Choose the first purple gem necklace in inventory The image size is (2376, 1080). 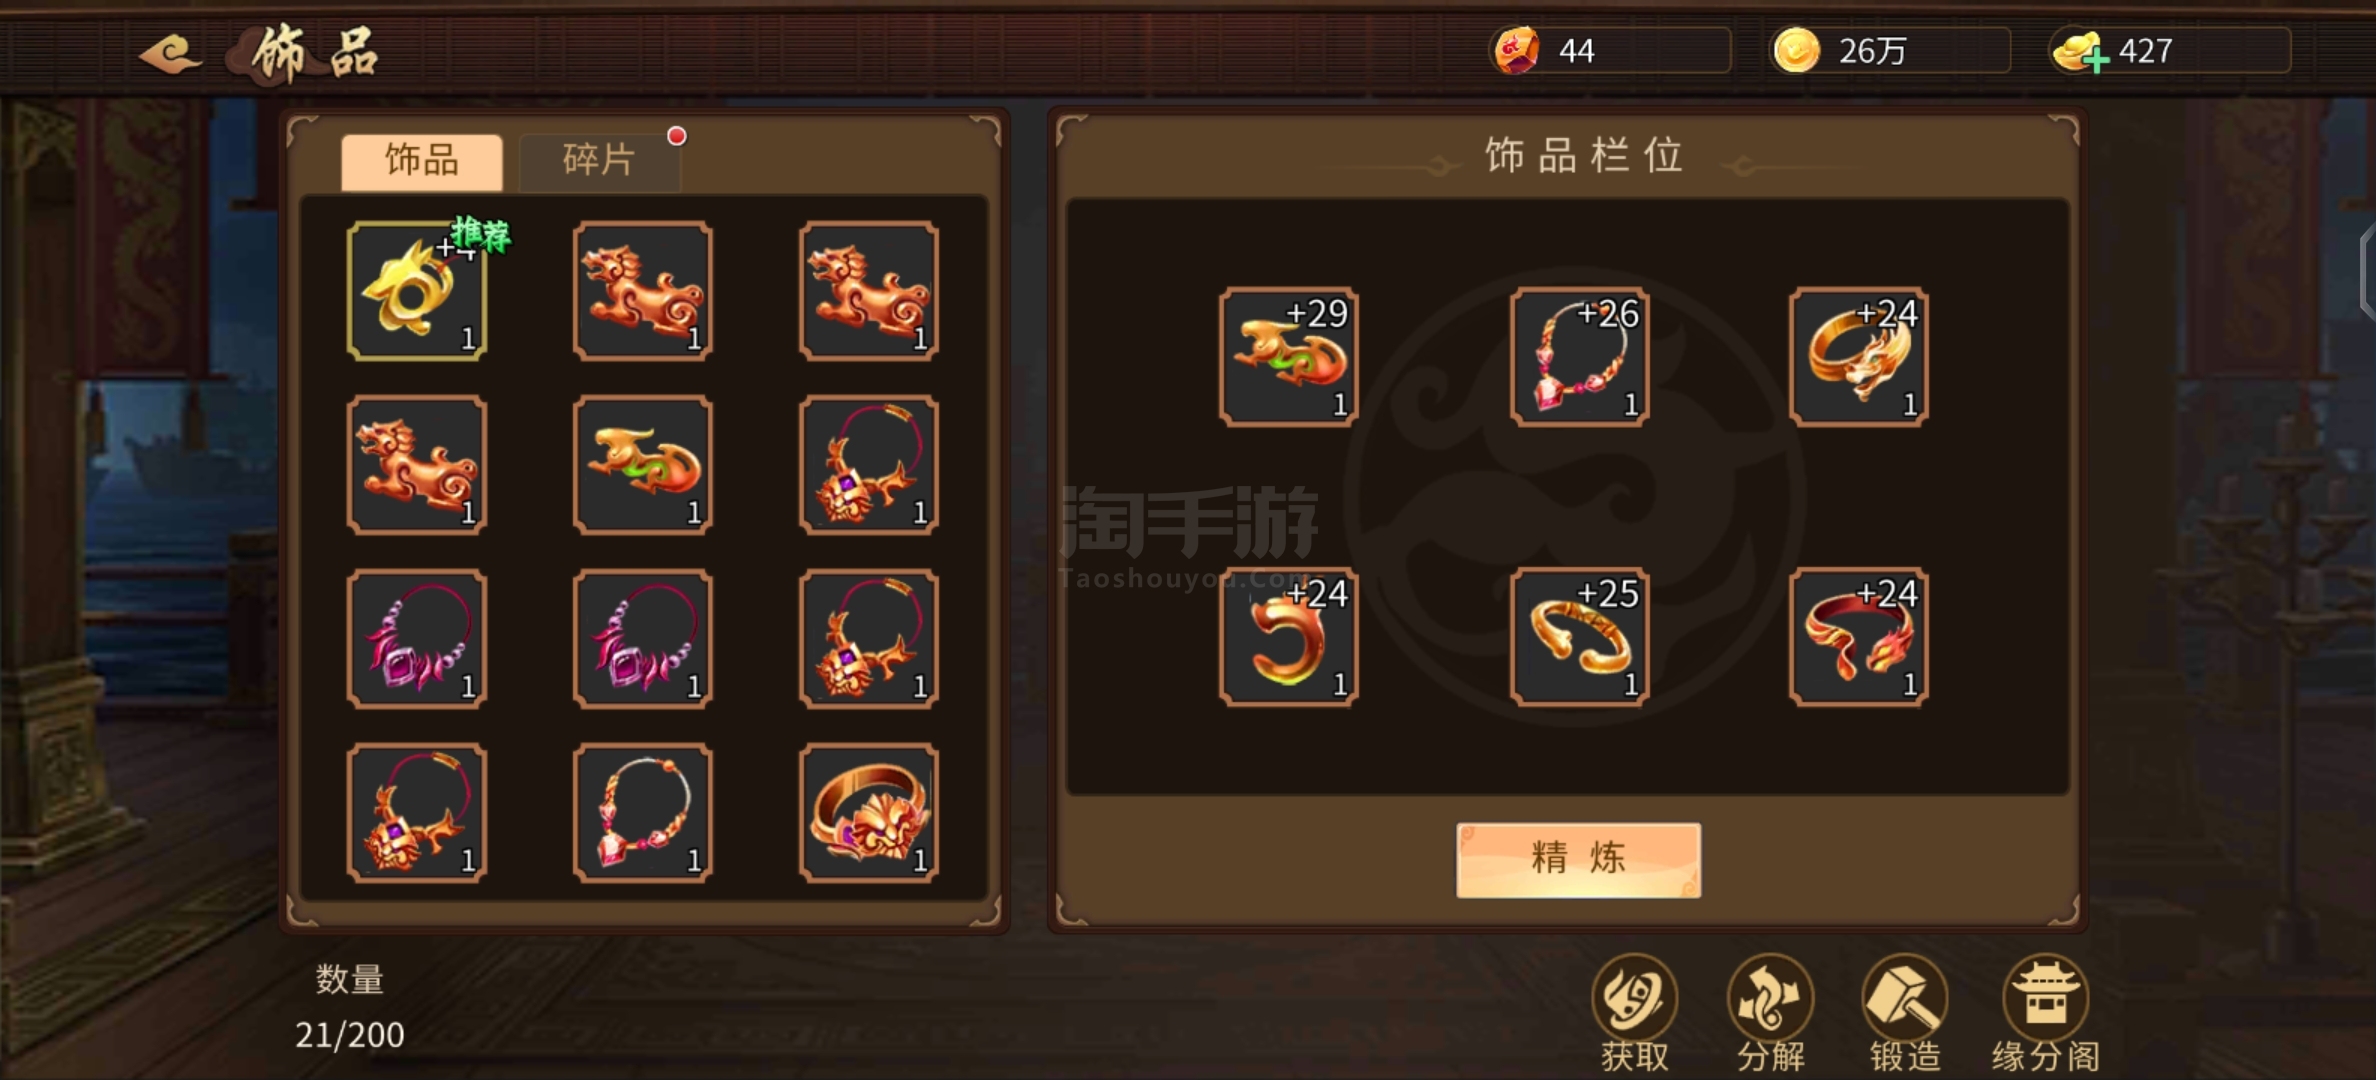(417, 639)
